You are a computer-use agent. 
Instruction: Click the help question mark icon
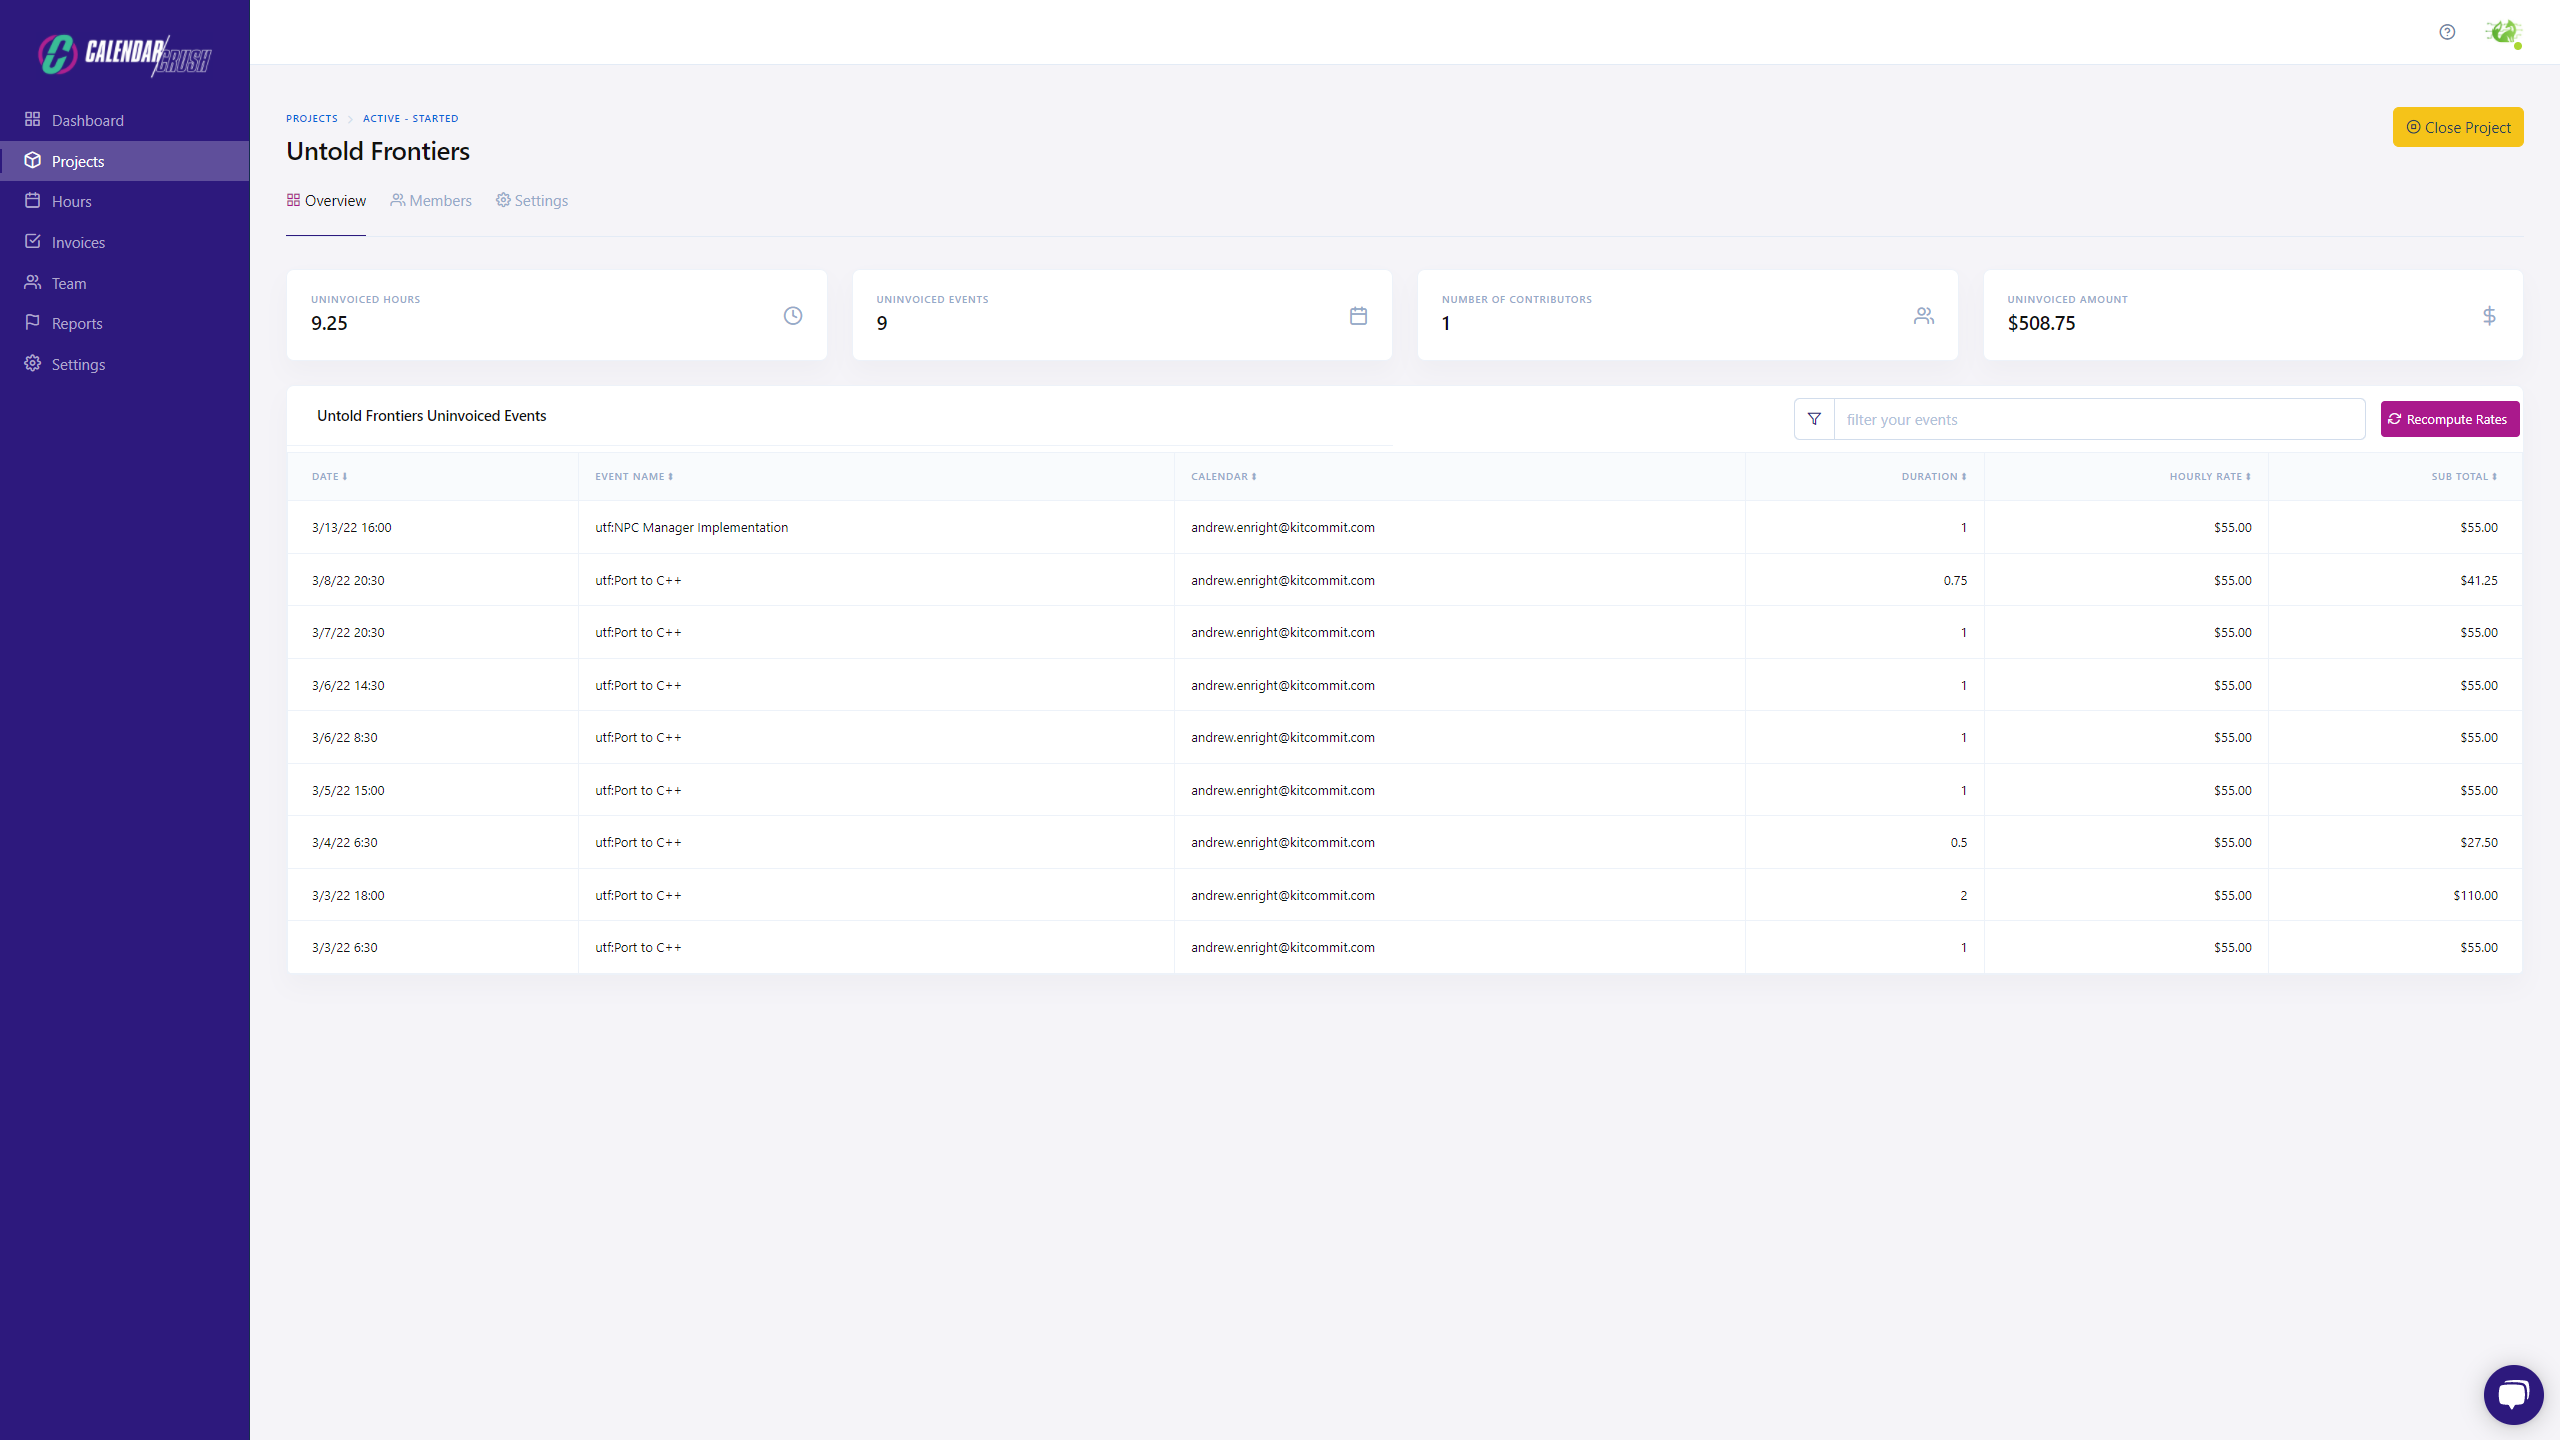(2446, 32)
